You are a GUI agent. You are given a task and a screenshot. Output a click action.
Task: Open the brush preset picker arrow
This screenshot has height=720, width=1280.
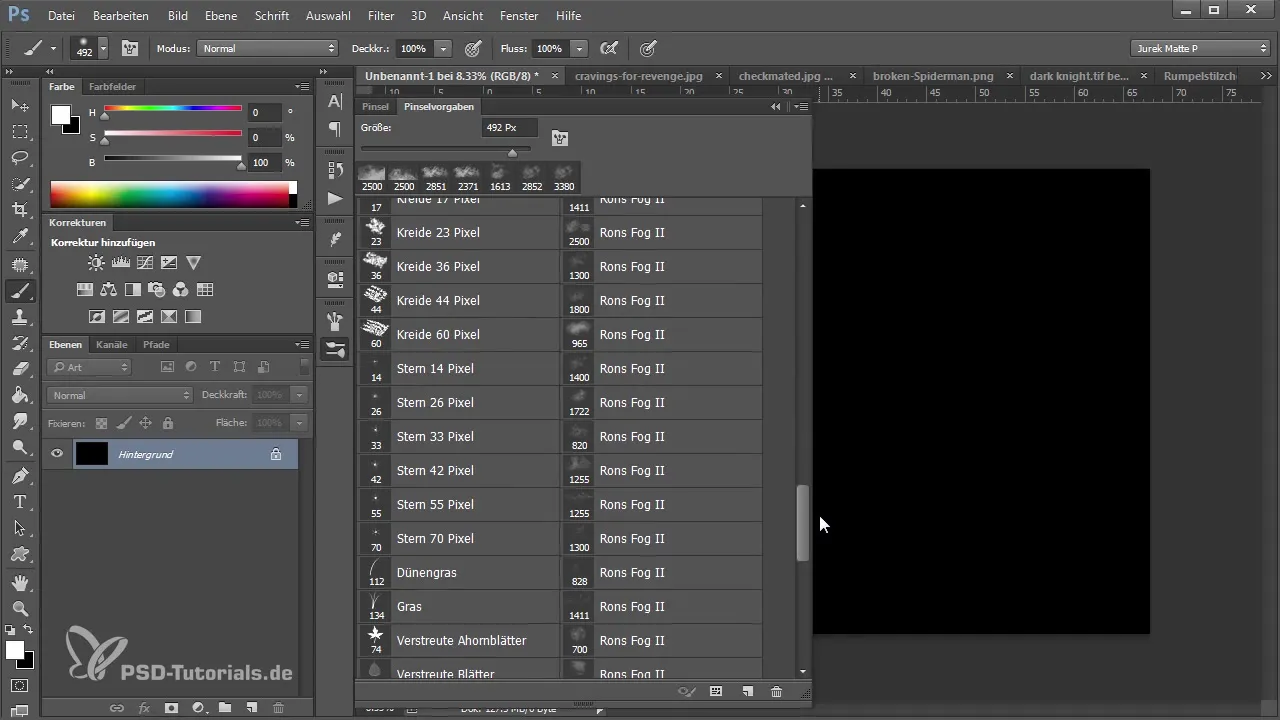click(103, 48)
